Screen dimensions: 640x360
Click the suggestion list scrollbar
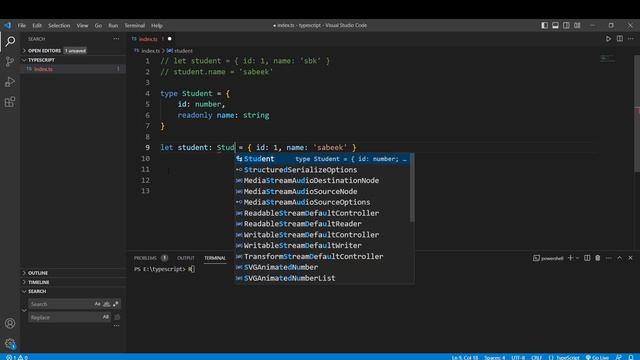point(412,188)
